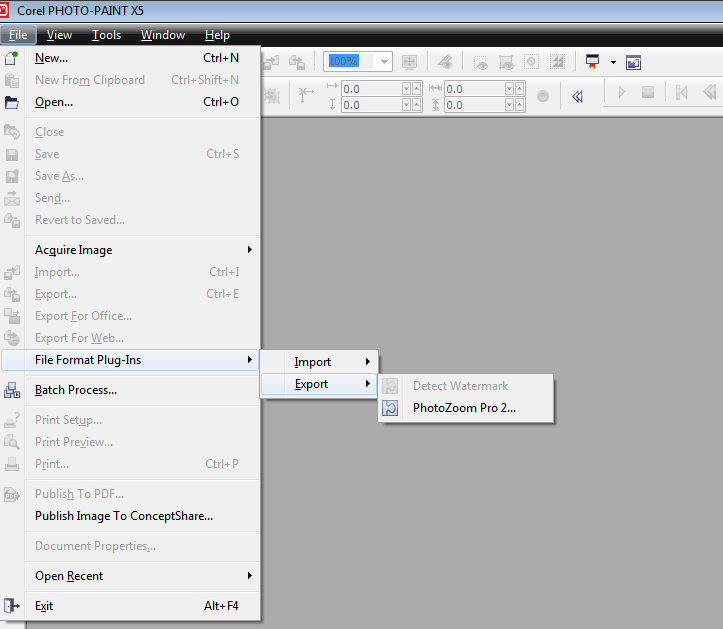
Task: Expand the Open Recent submenu
Action: (249, 576)
